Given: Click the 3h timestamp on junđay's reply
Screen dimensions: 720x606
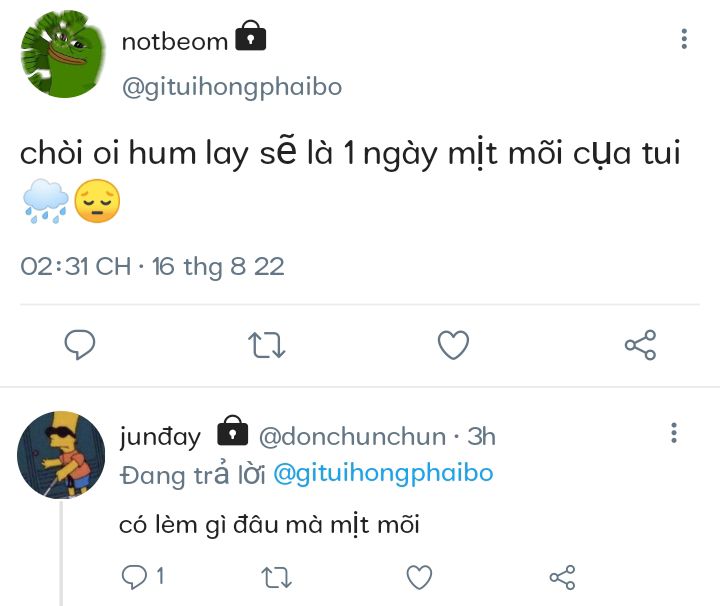Looking at the screenshot, I should point(482,437).
